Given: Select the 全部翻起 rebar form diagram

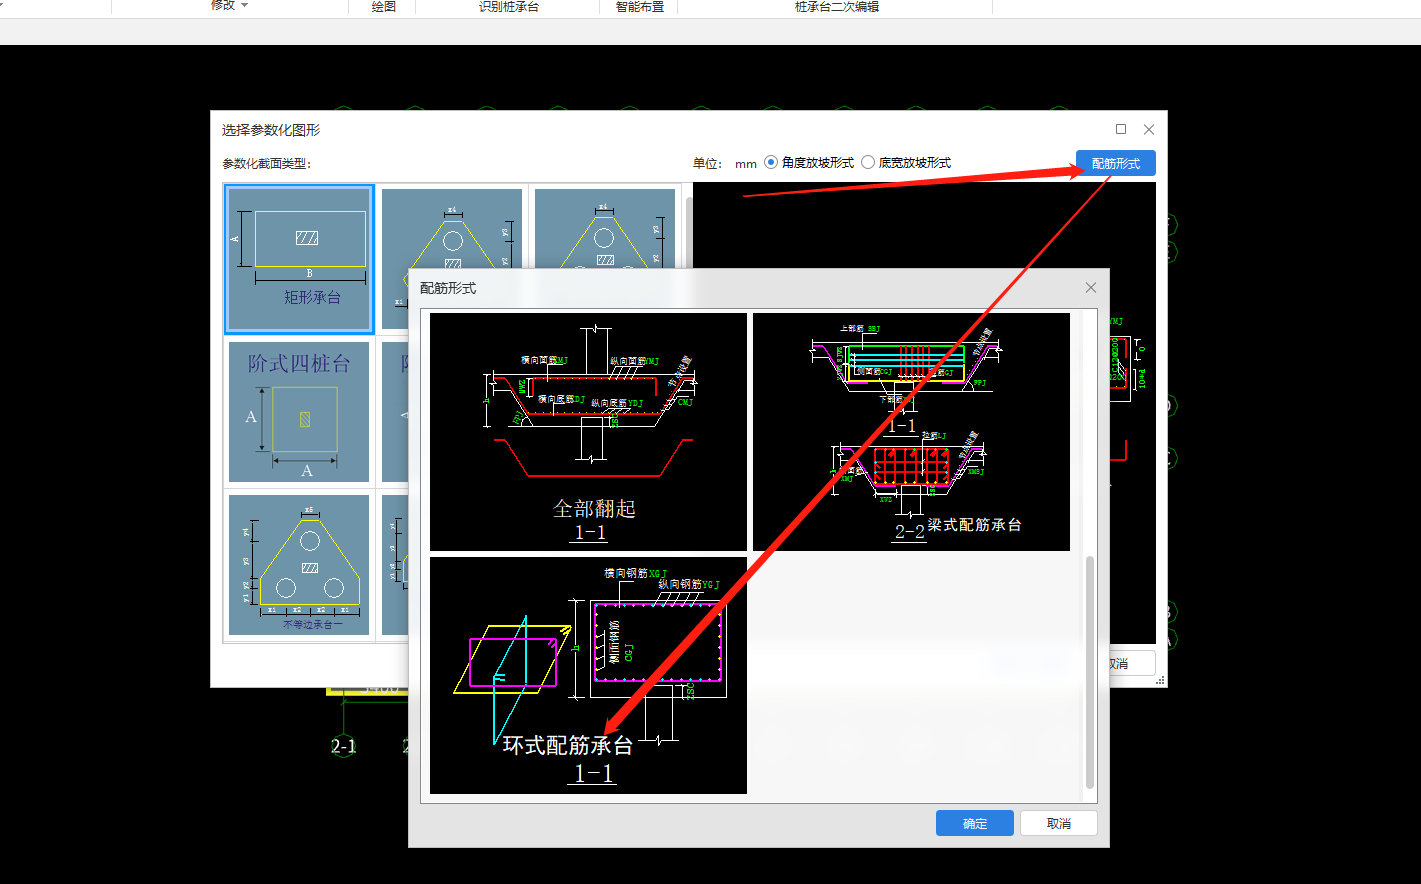Looking at the screenshot, I should pyautogui.click(x=588, y=431).
